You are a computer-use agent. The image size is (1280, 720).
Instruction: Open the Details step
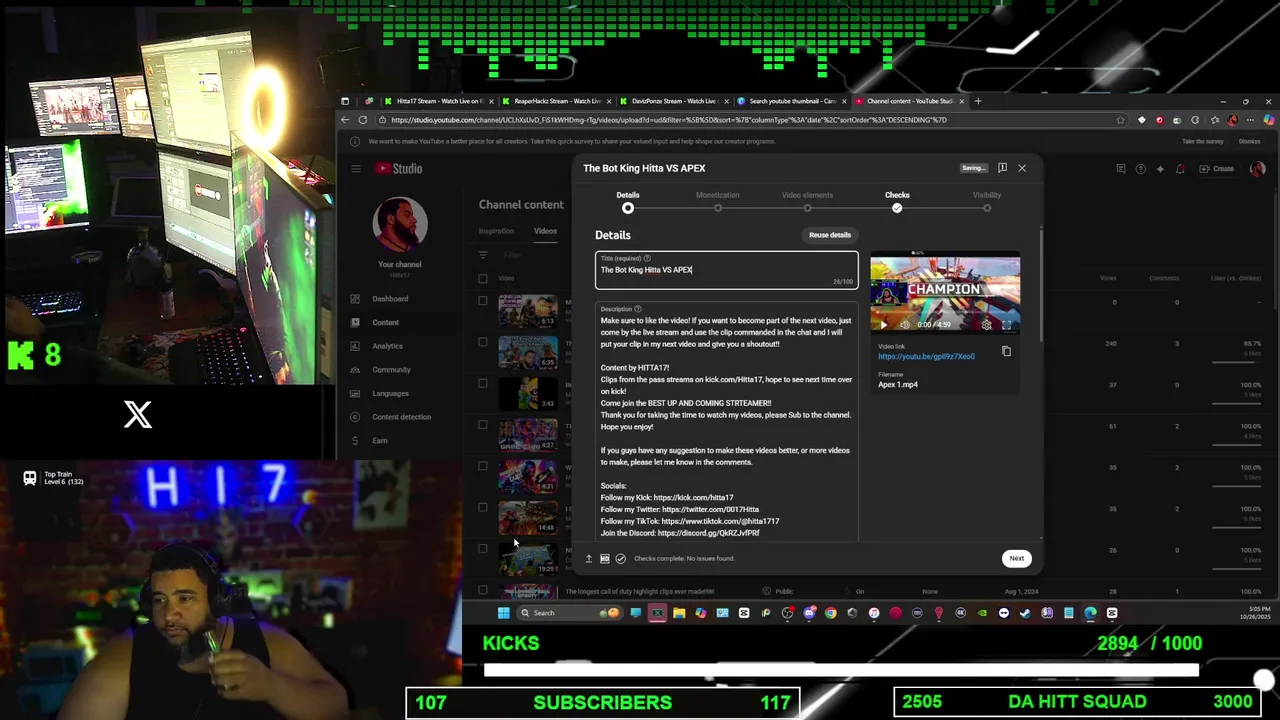(x=628, y=201)
